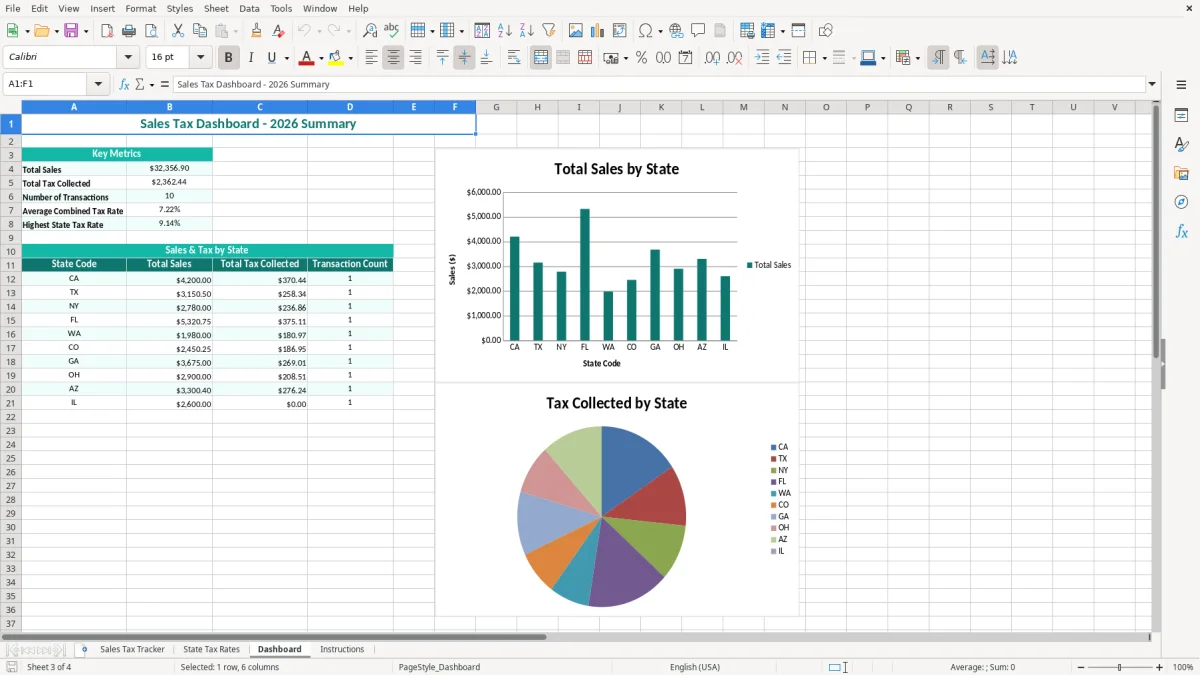Open the Sheet menu
The image size is (1200, 675).
216,8
